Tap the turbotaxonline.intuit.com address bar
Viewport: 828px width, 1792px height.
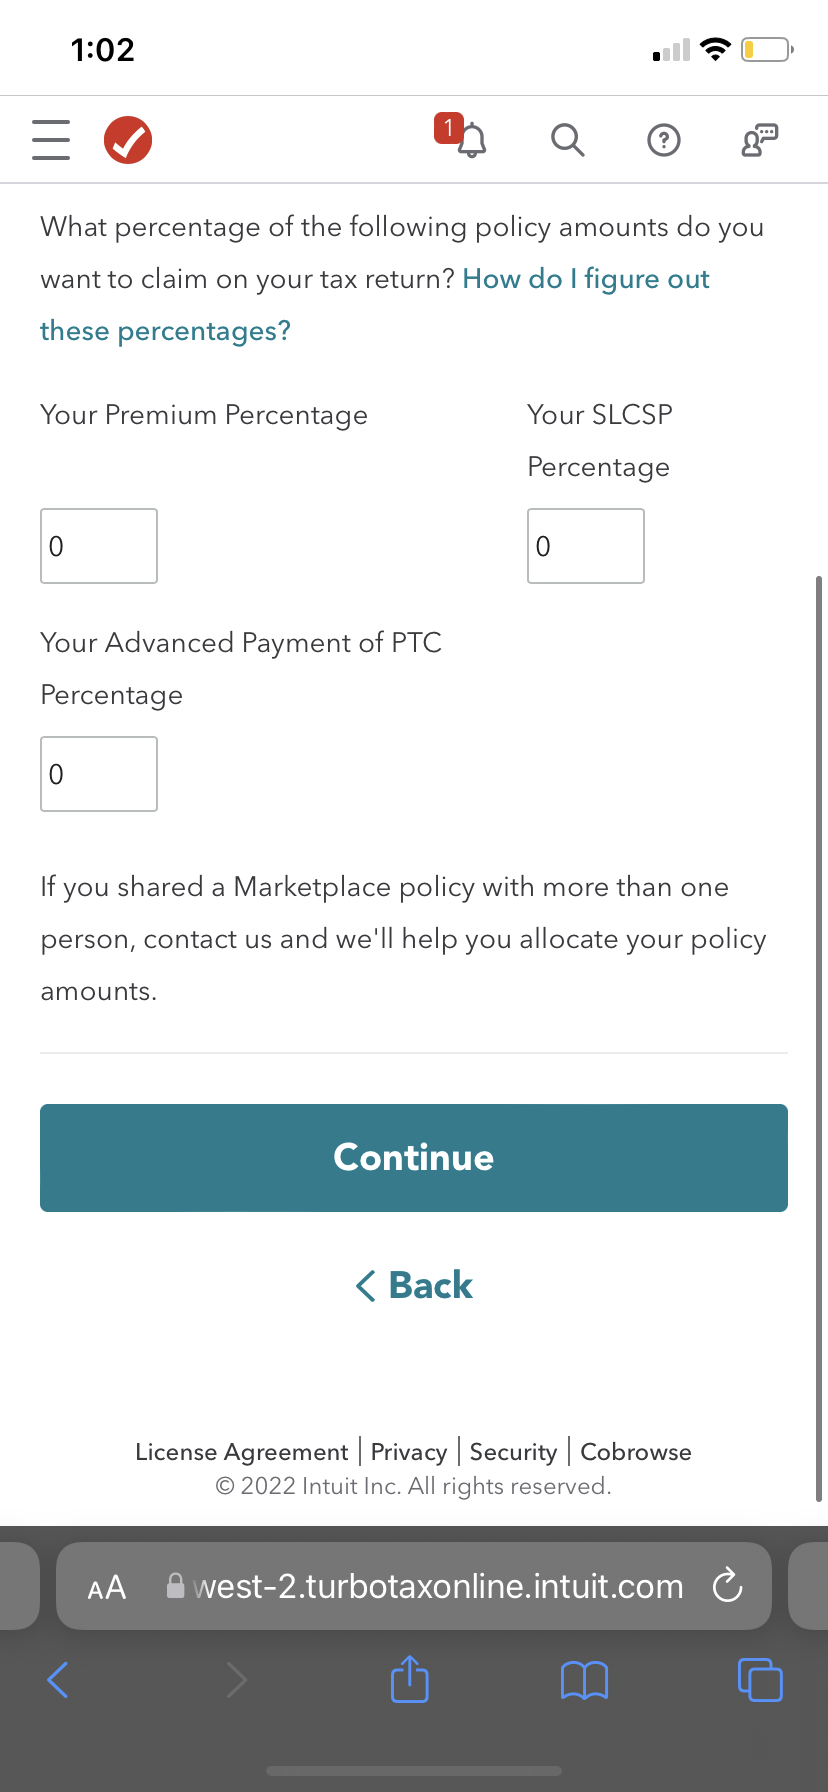tap(438, 1586)
